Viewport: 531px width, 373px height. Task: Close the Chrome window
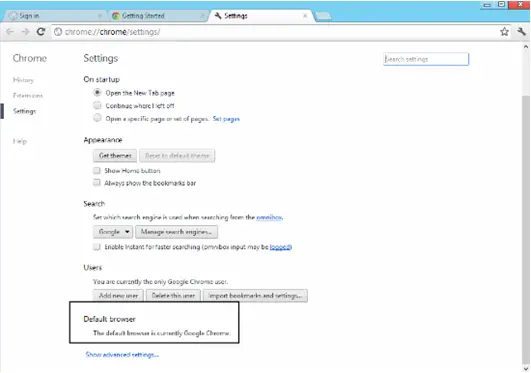click(520, 5)
